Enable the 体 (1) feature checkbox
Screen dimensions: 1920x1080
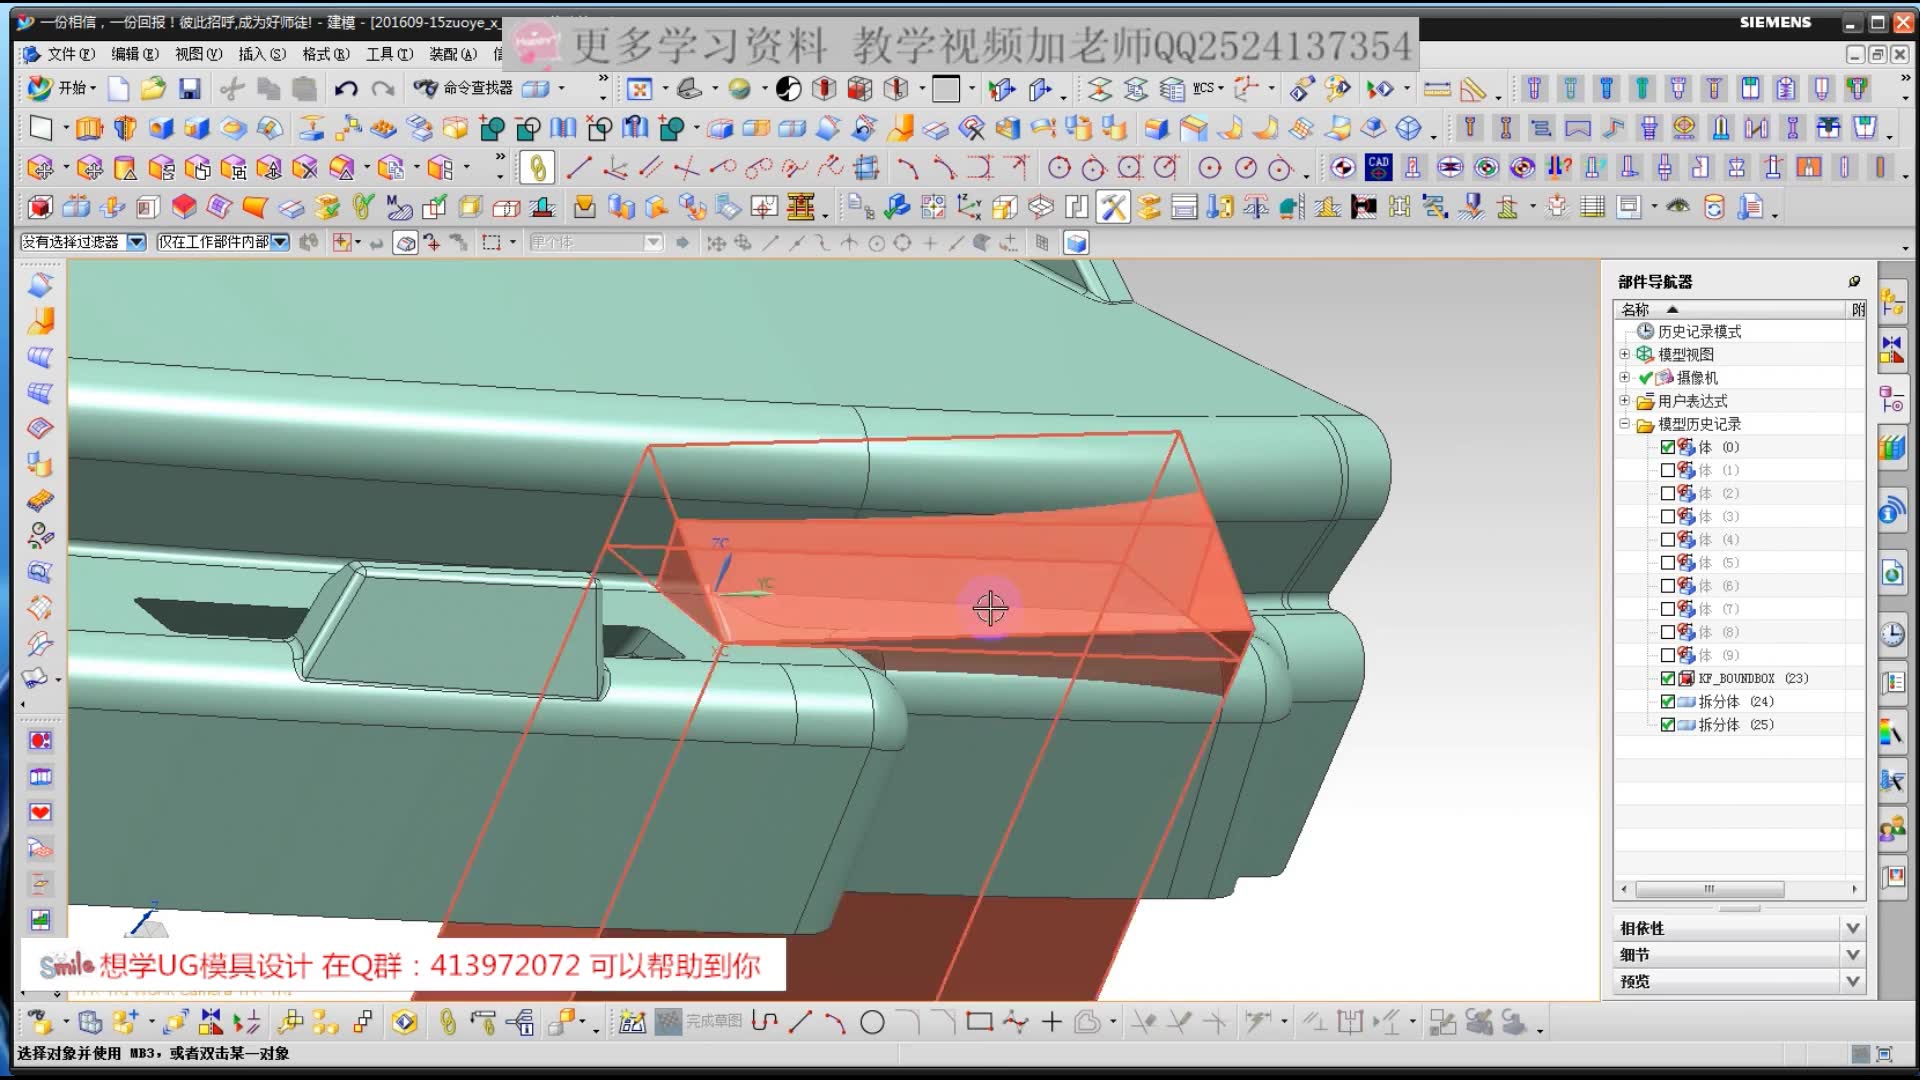point(1667,470)
